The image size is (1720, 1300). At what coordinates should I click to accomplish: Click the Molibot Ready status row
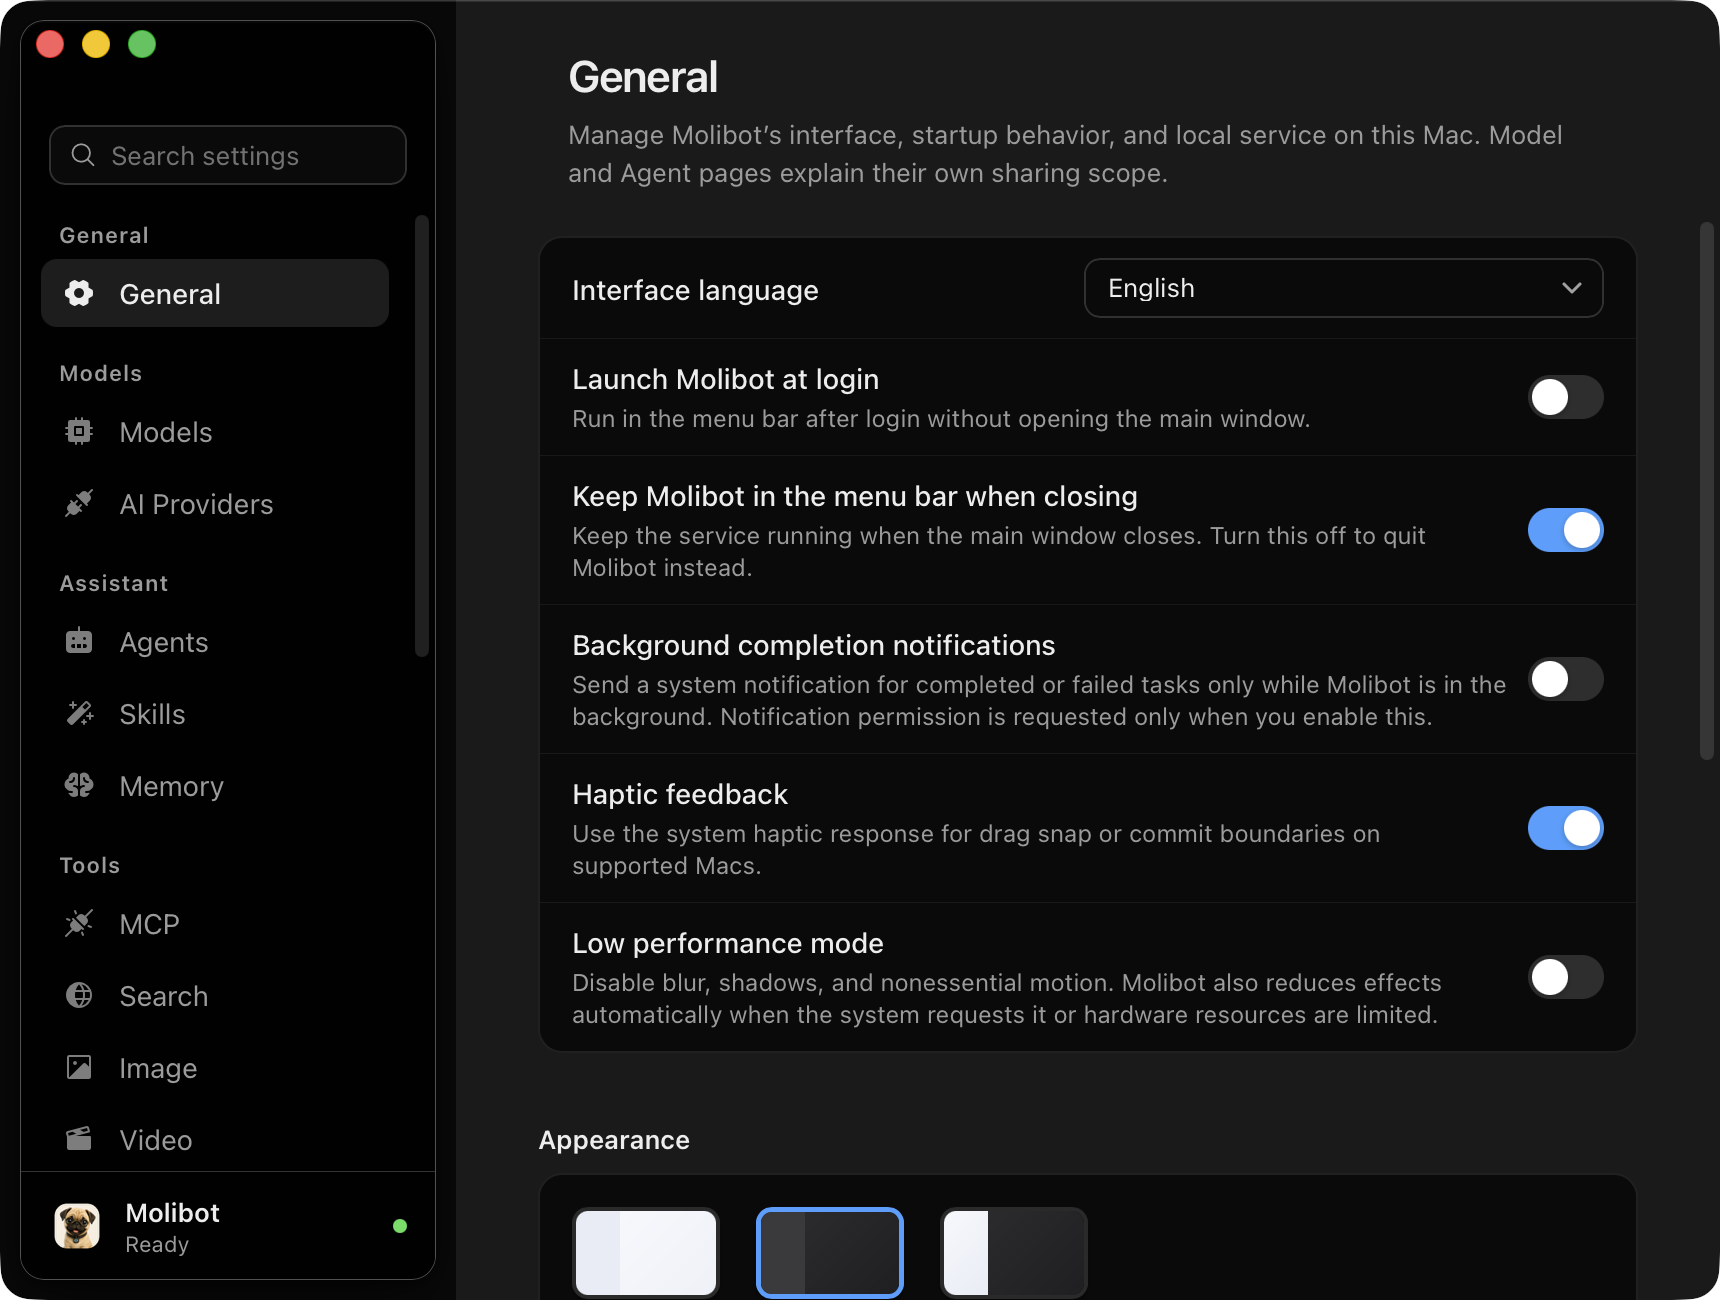pos(228,1226)
